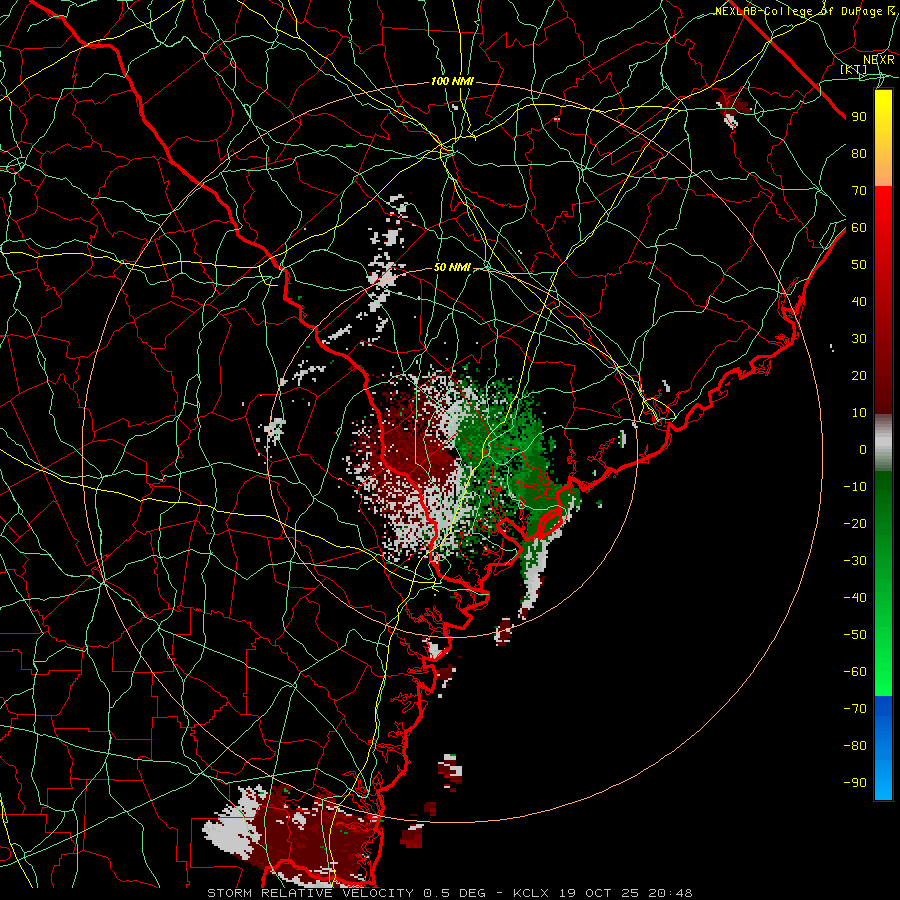This screenshot has width=900, height=900.
Task: Click the -30 value on the velocity scale
Action: click(x=855, y=561)
